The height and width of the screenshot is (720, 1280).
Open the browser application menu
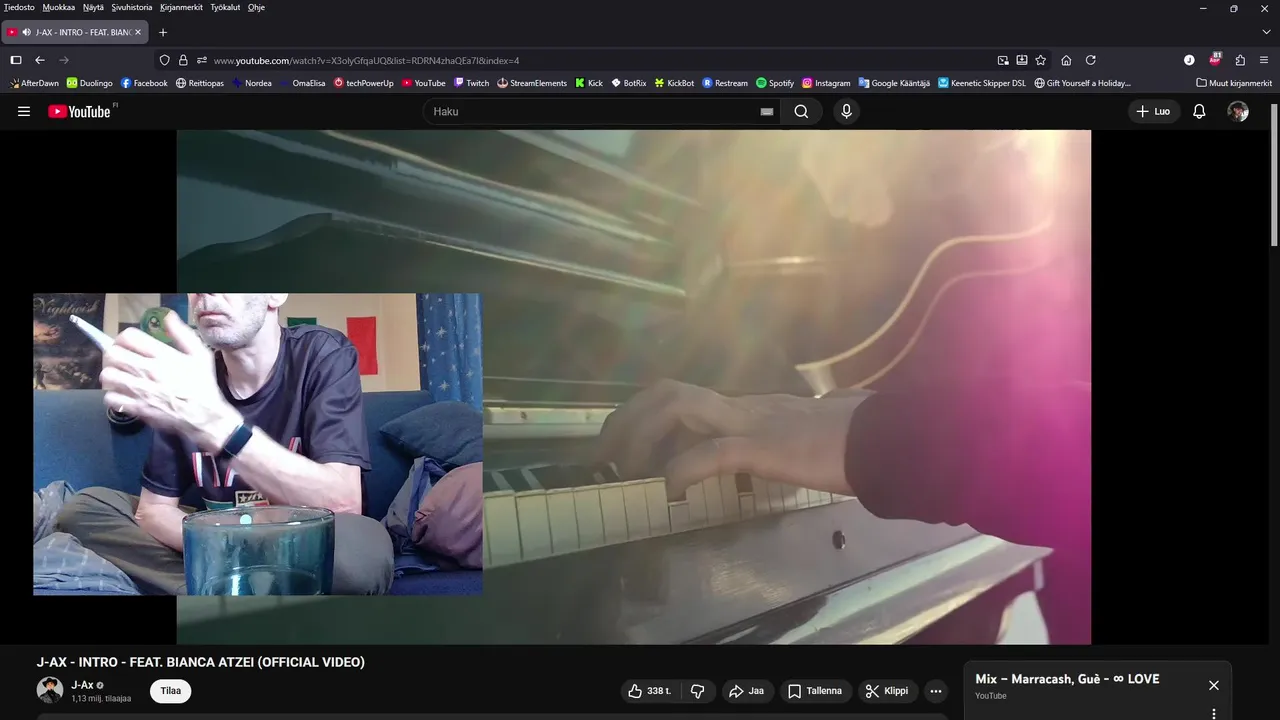(1264, 60)
